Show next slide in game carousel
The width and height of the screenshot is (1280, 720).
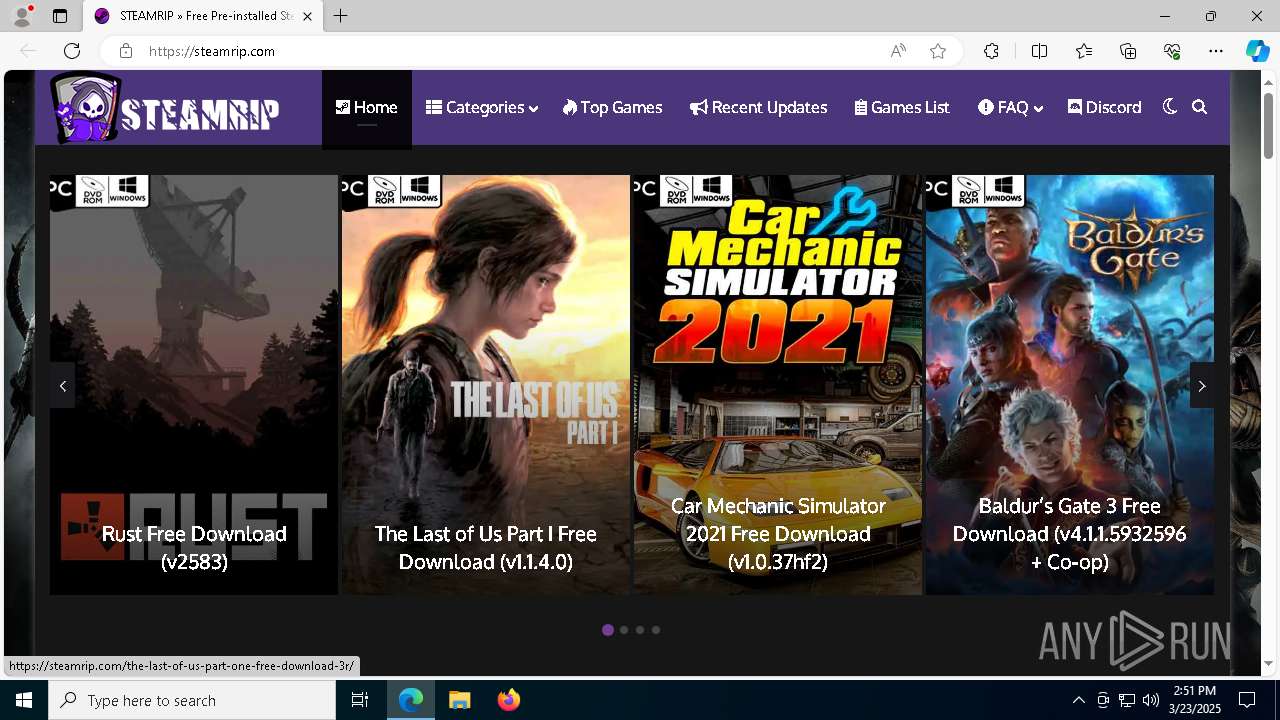pyautogui.click(x=1202, y=385)
